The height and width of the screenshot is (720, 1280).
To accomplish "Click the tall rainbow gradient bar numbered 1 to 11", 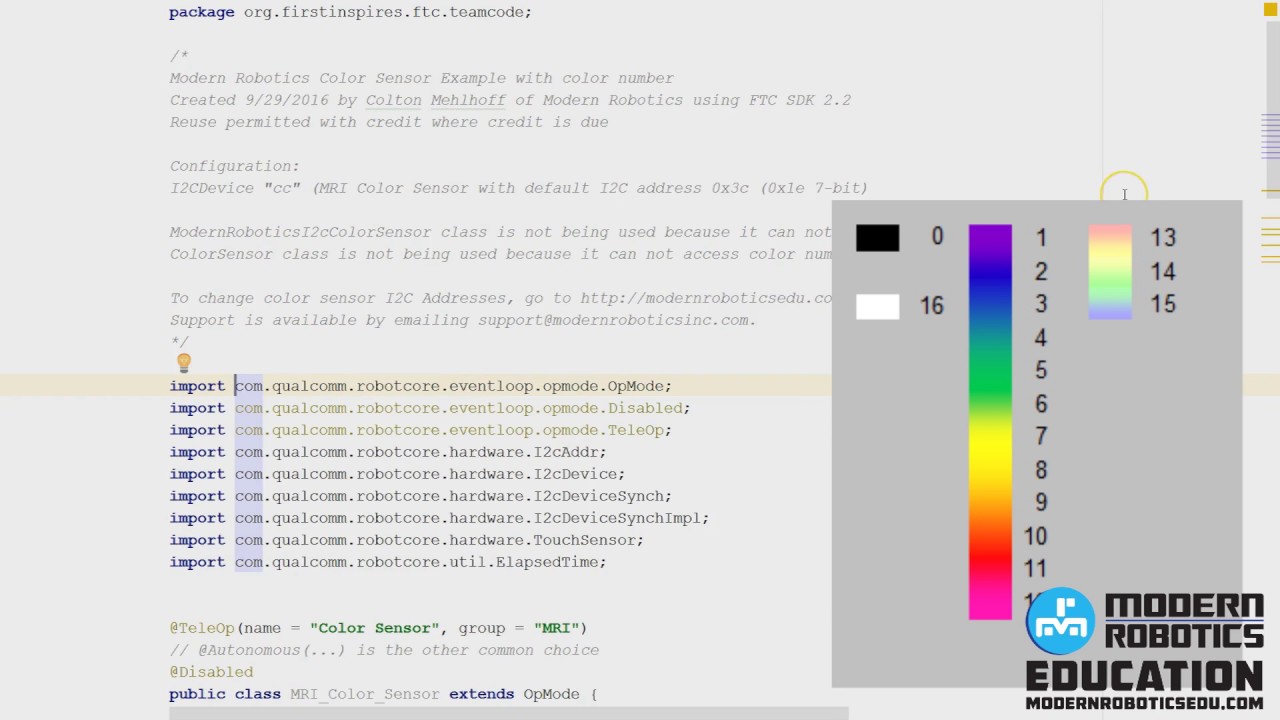I will [x=990, y=422].
